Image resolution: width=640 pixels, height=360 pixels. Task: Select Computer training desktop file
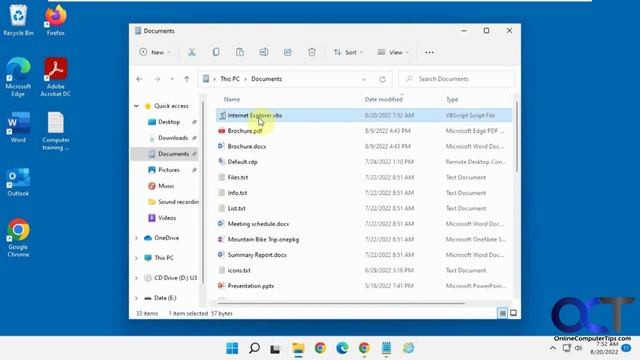[56, 131]
